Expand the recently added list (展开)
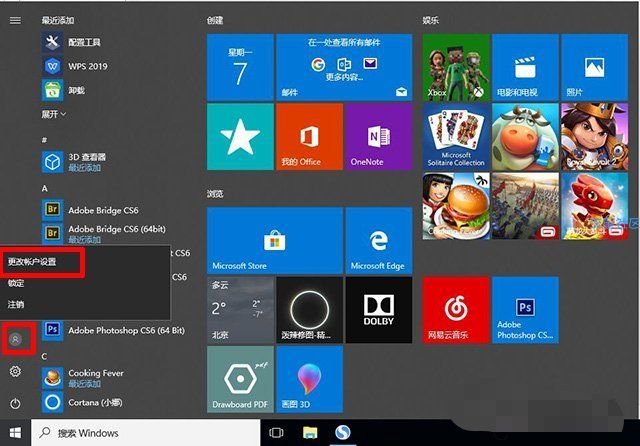The height and width of the screenshot is (446, 640). 54,114
